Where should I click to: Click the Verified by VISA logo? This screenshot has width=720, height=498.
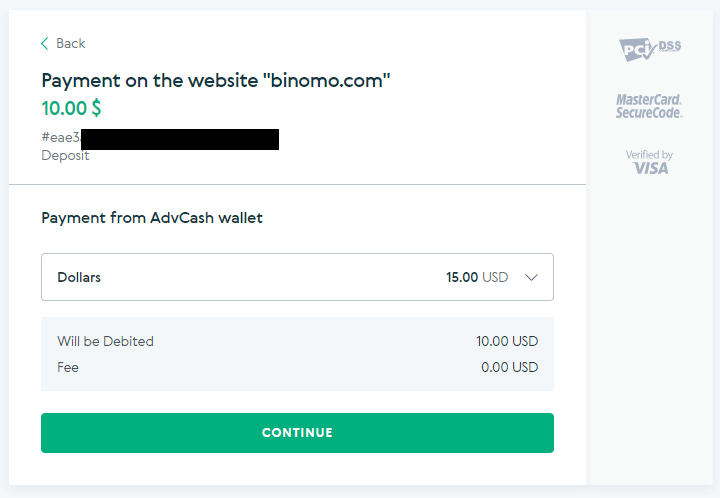point(649,162)
